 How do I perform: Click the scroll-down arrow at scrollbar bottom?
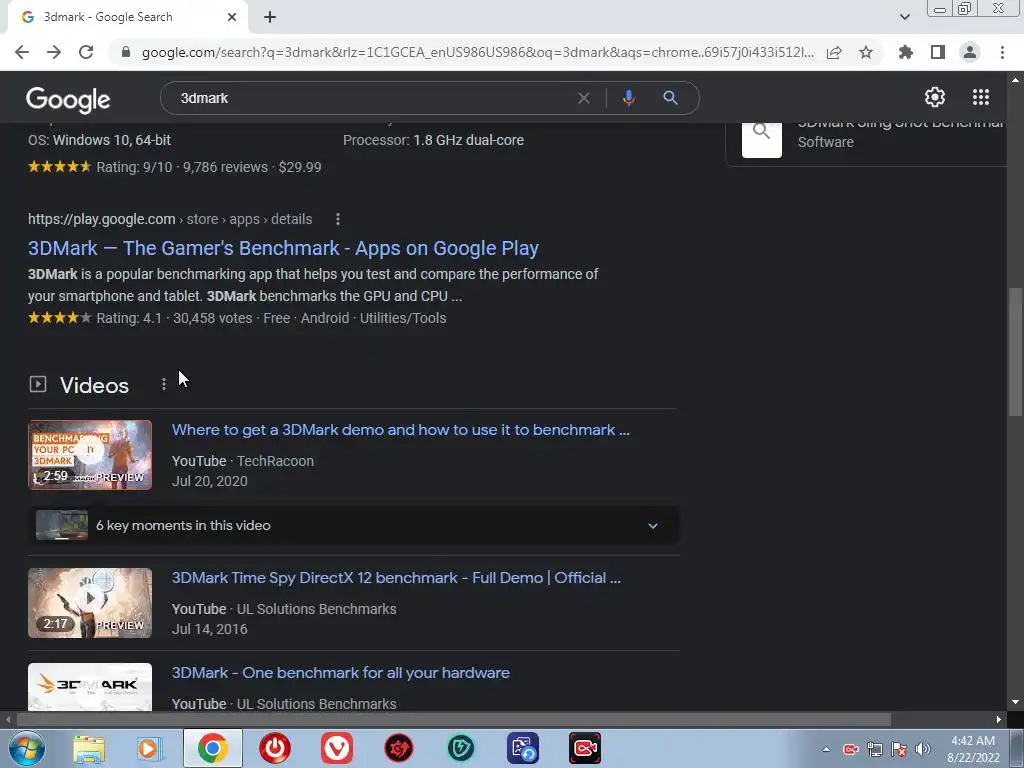[x=1015, y=702]
